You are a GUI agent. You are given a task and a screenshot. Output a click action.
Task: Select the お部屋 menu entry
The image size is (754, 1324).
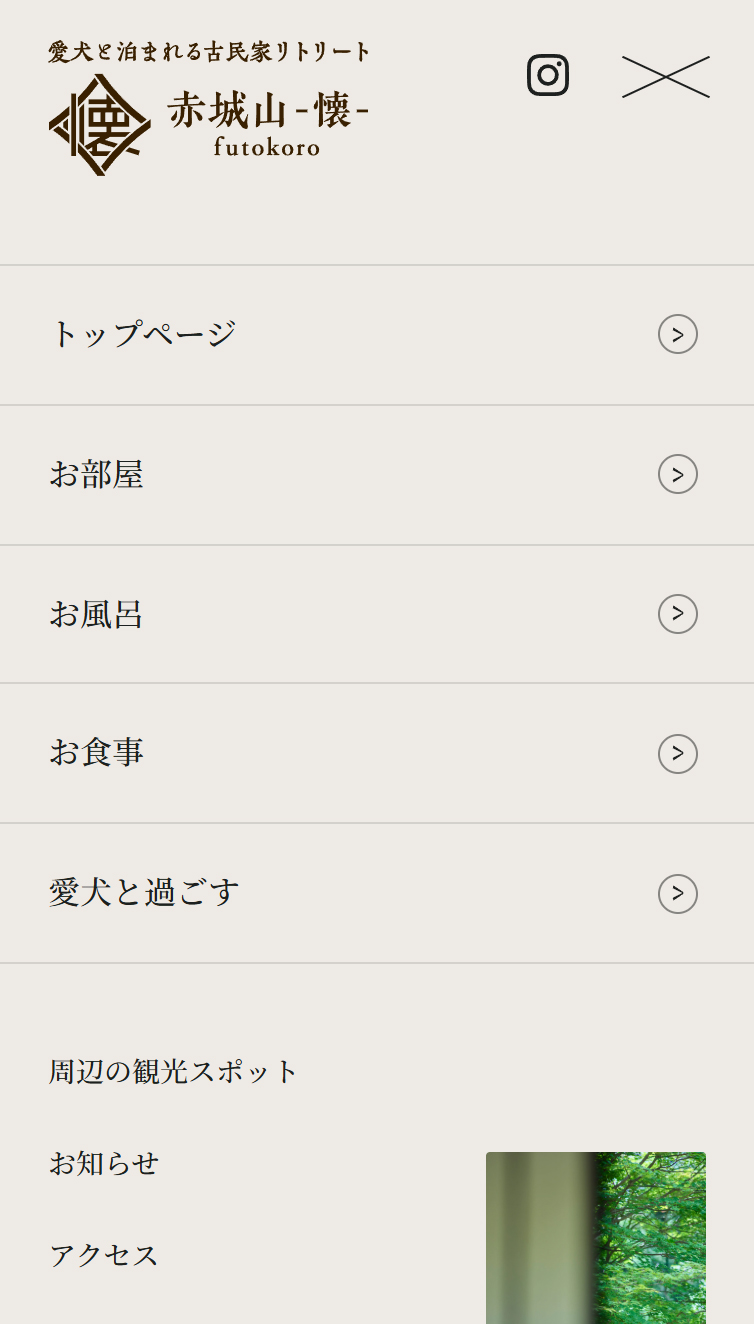pyautogui.click(x=377, y=475)
